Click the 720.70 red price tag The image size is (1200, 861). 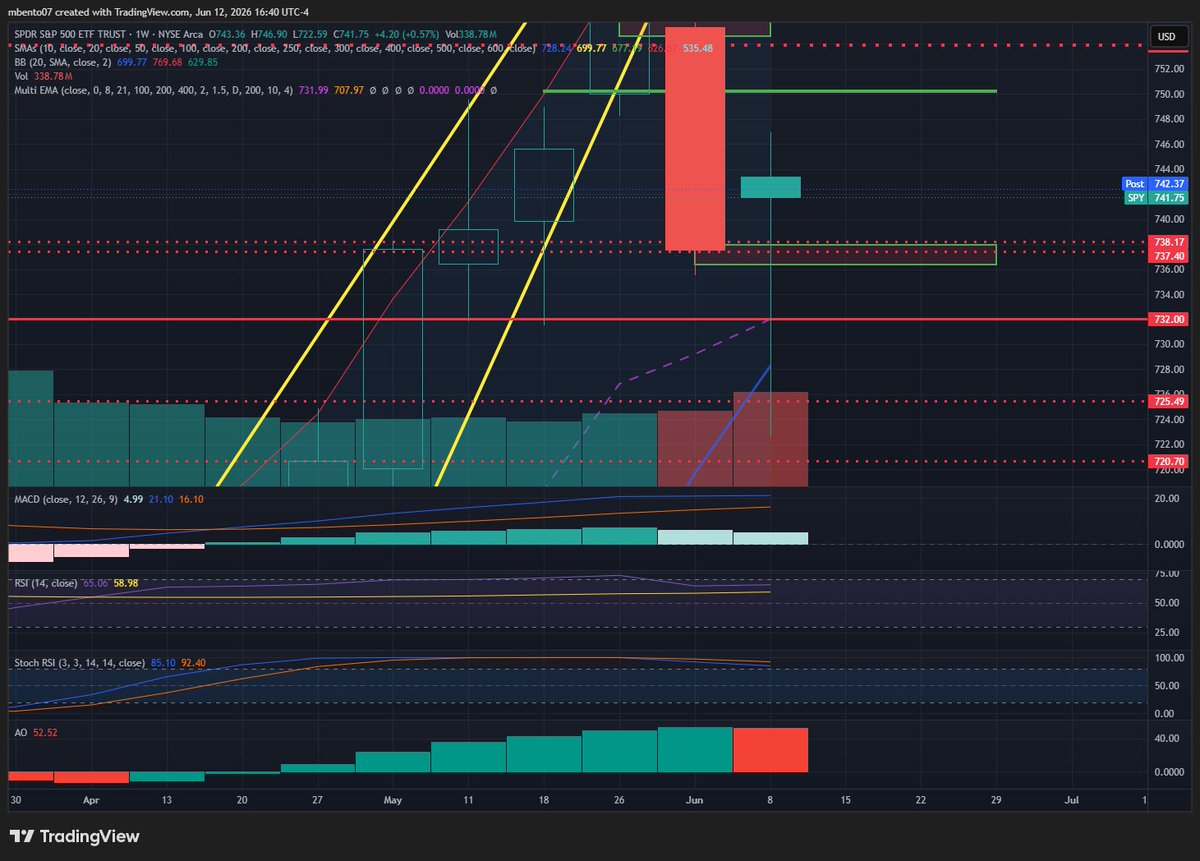pos(1169,461)
